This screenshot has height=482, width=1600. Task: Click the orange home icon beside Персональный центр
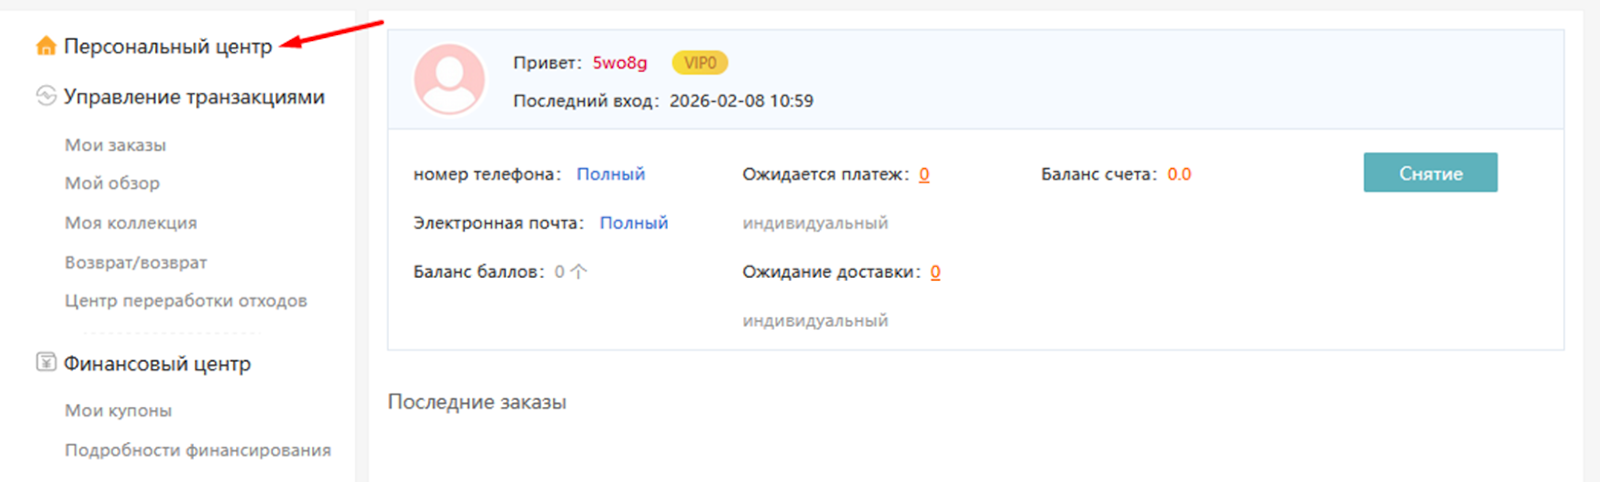(x=46, y=46)
